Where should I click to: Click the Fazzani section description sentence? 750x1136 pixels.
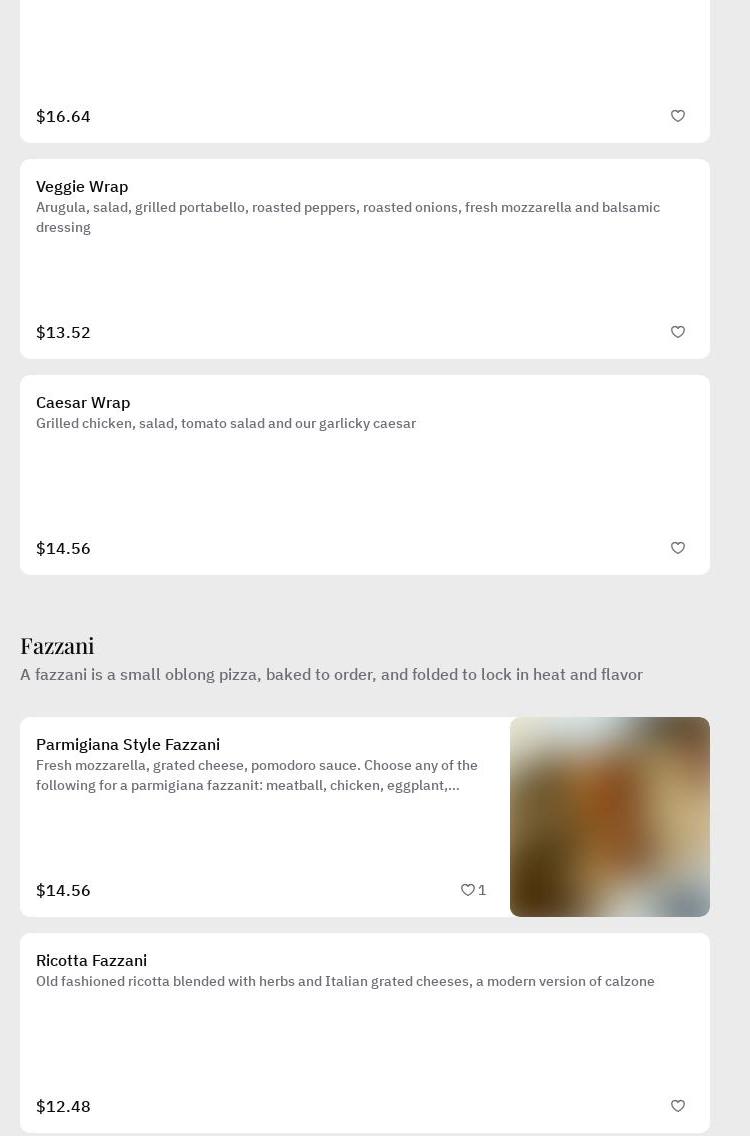(331, 675)
